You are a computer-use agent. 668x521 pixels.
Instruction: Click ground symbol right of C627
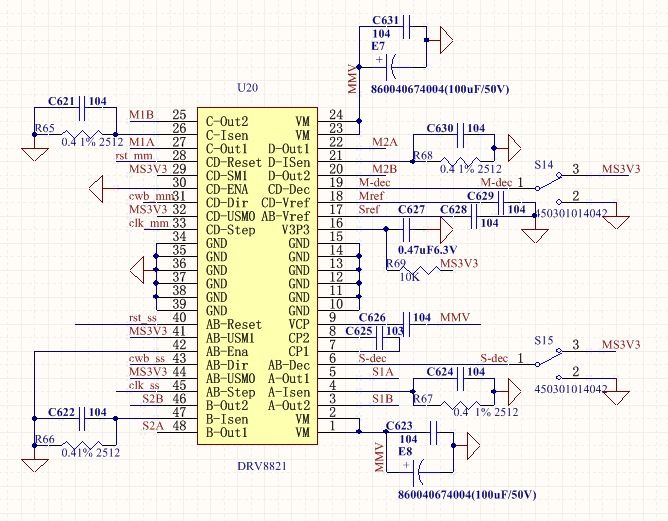(x=446, y=230)
